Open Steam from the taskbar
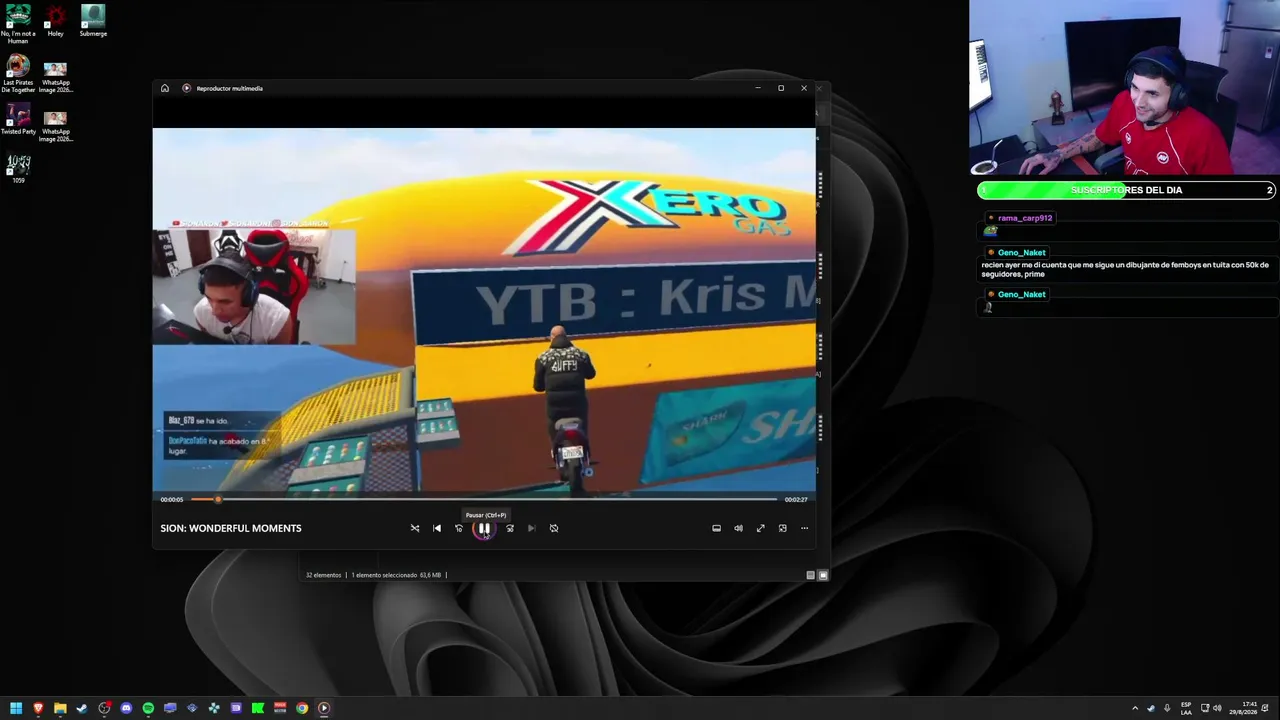The image size is (1280, 720). pos(82,708)
